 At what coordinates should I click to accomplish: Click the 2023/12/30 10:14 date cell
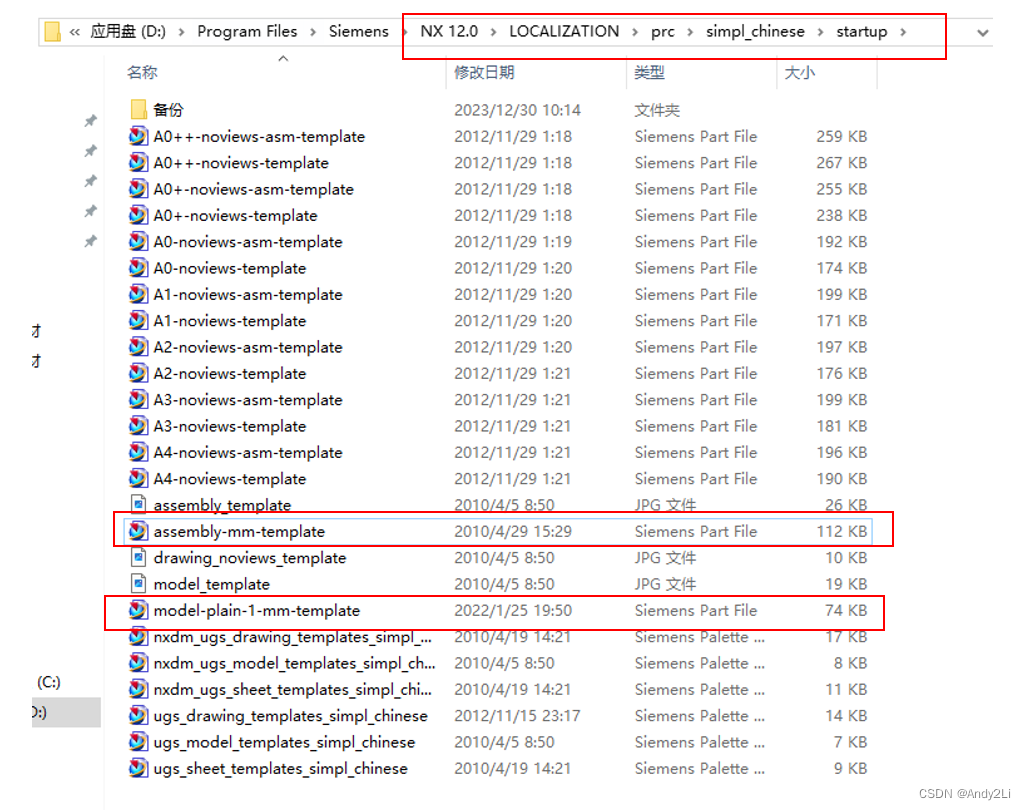pos(517,110)
